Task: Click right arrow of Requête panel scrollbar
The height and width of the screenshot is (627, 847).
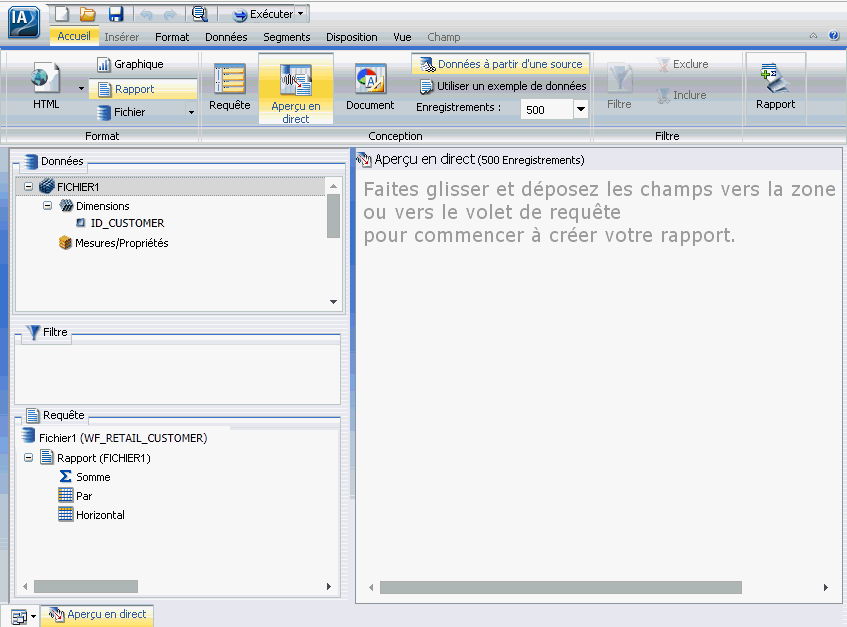Action: (328, 586)
